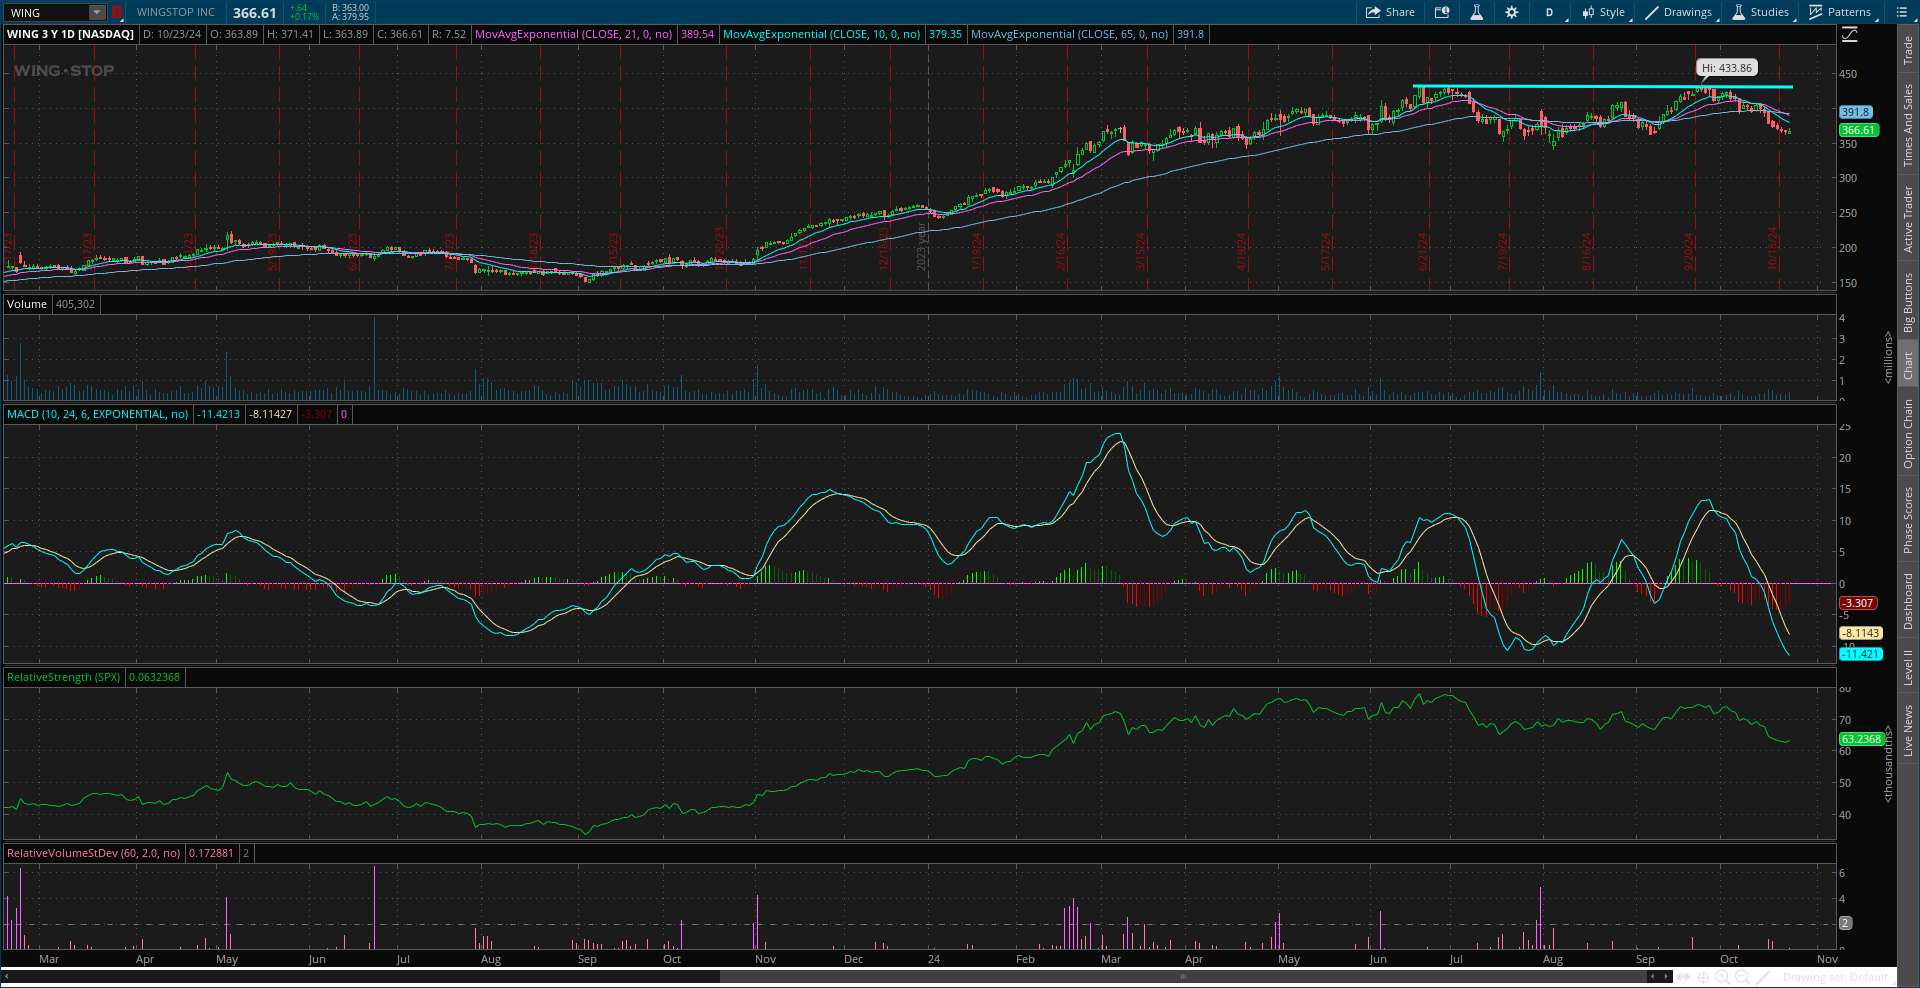
Task: Click the zoom out magnifier
Action: click(x=1742, y=977)
